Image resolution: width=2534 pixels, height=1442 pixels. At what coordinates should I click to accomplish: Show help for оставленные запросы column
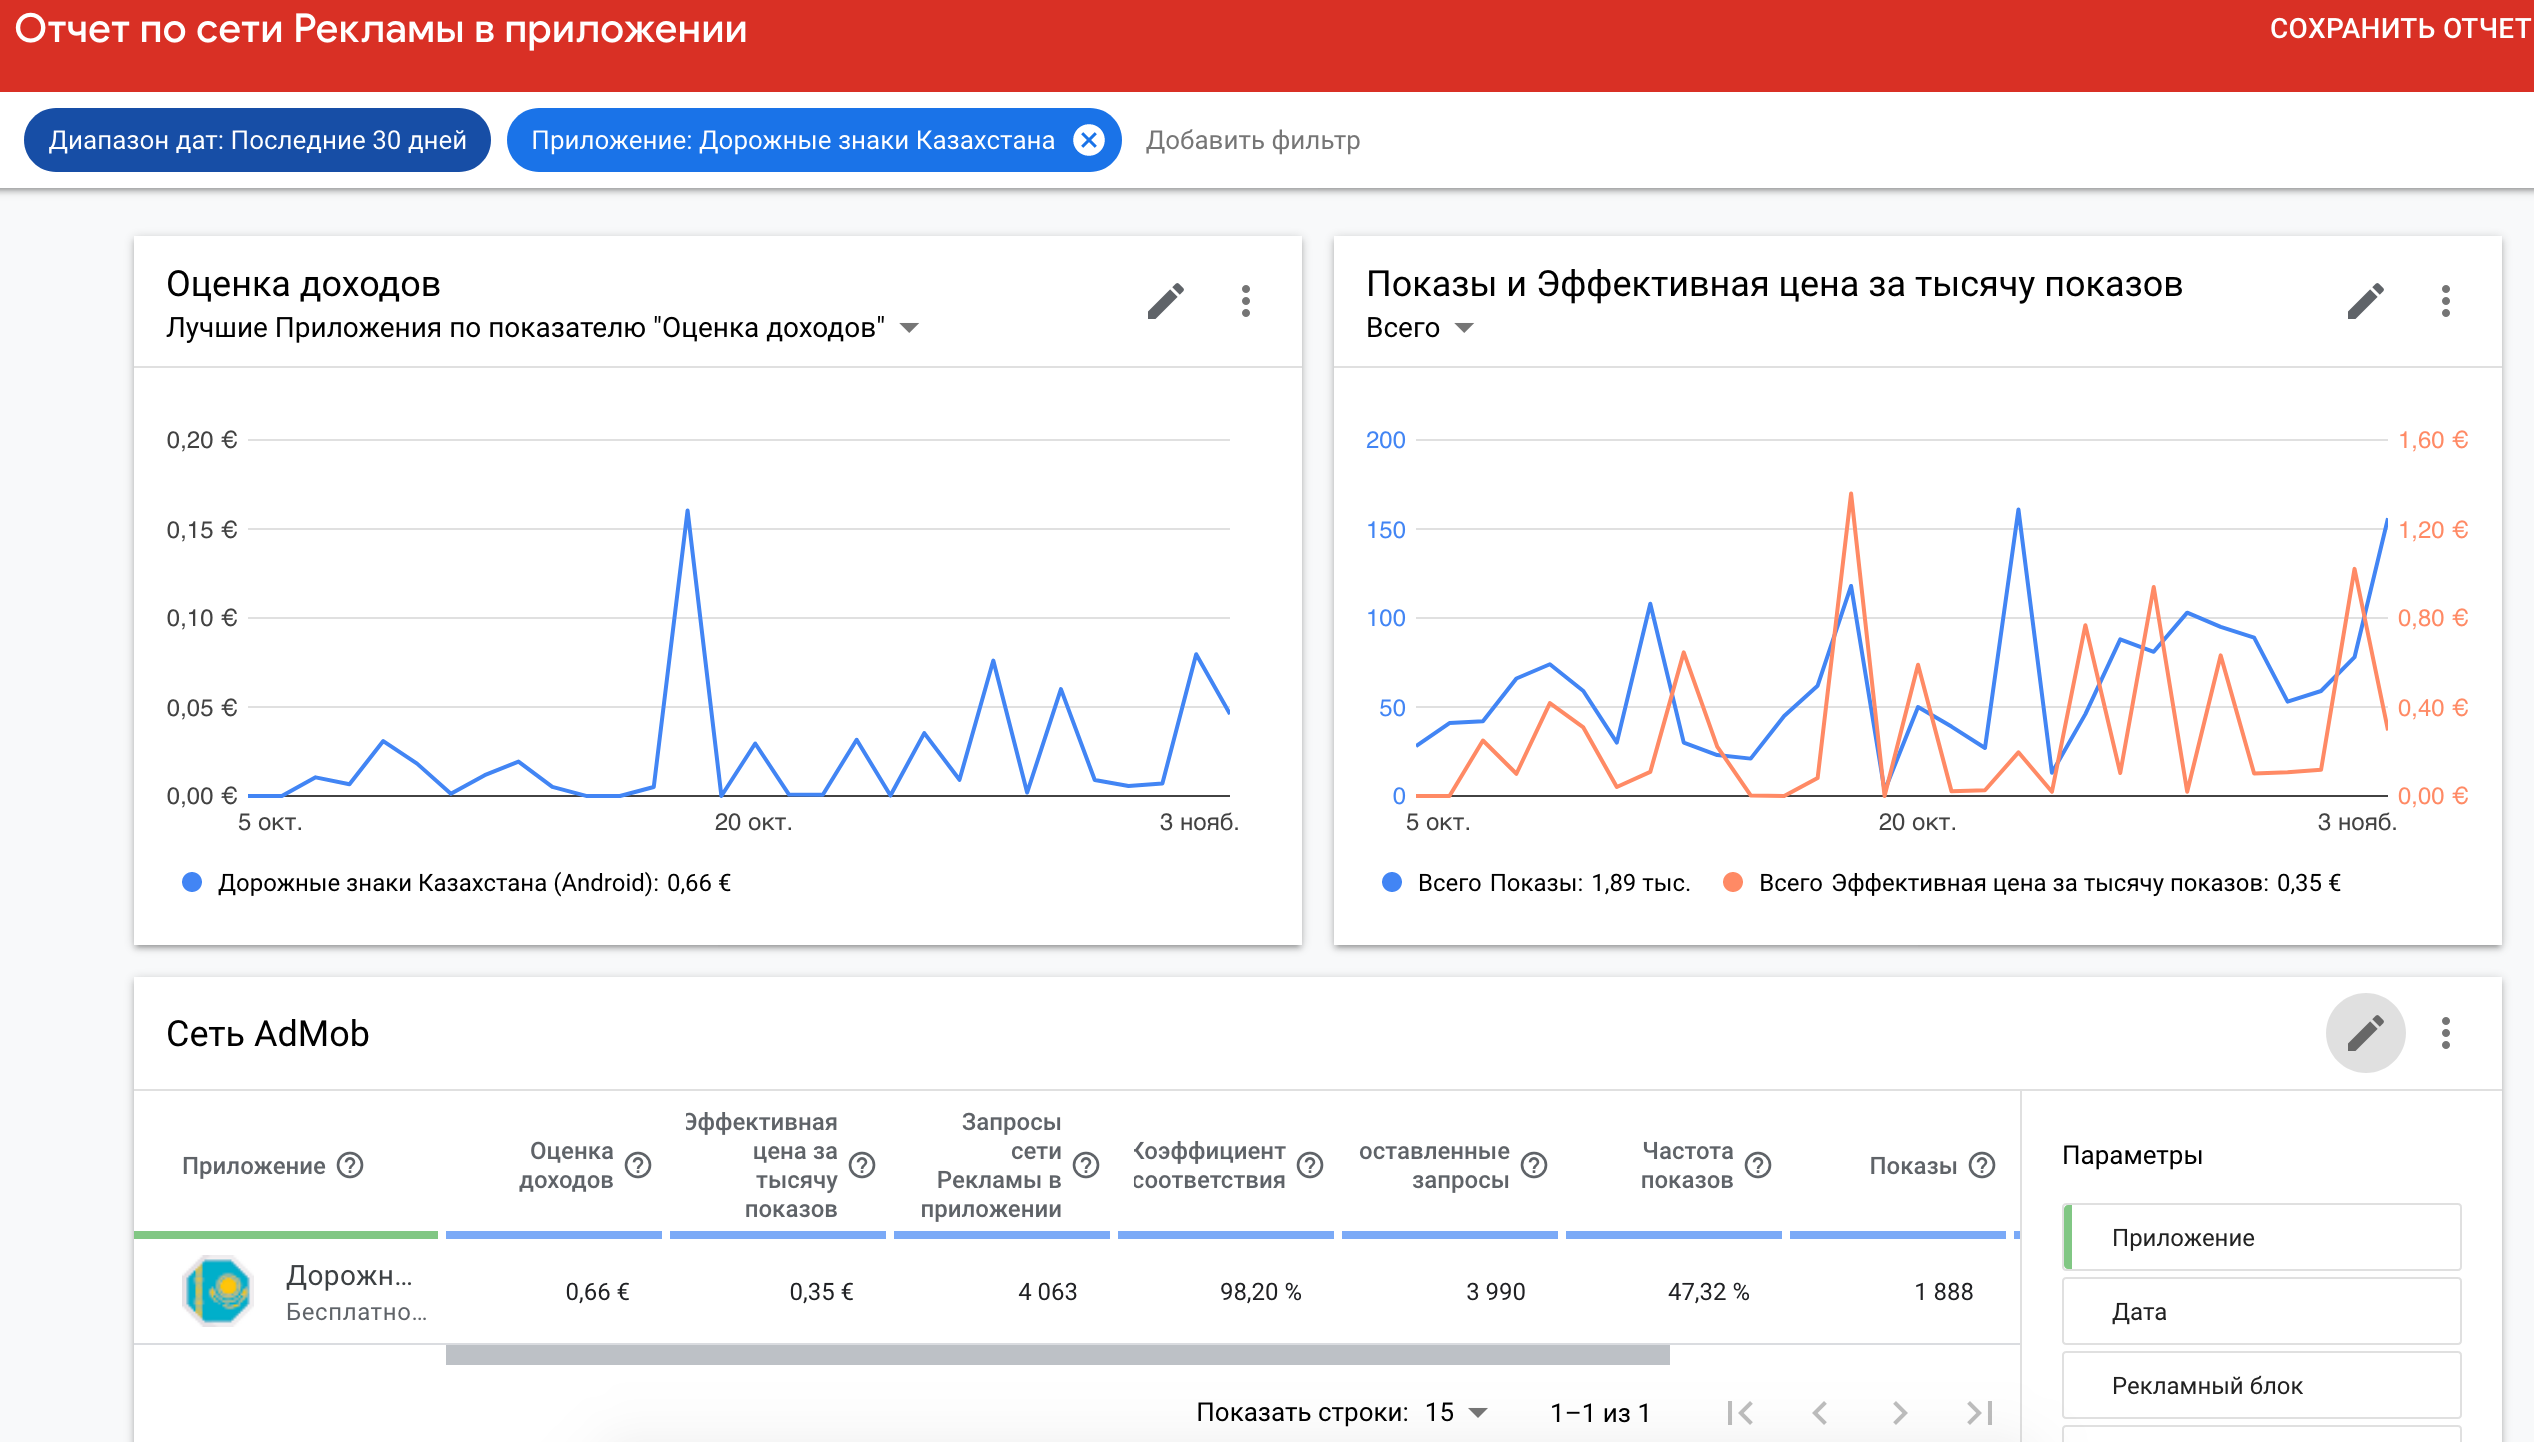click(x=1534, y=1165)
